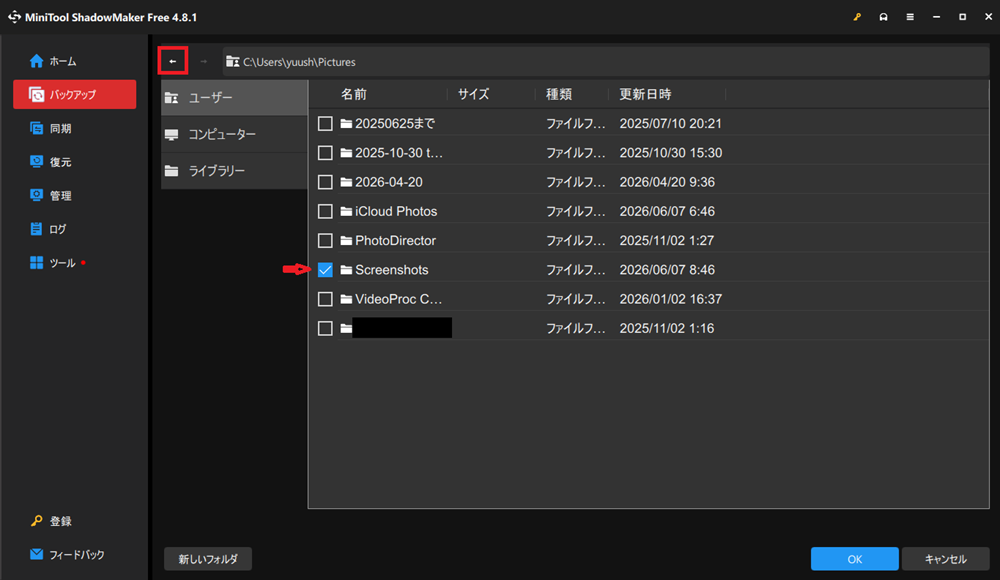The height and width of the screenshot is (580, 1000).
Task: Check the 20250625まで folder checkbox
Action: (x=325, y=123)
